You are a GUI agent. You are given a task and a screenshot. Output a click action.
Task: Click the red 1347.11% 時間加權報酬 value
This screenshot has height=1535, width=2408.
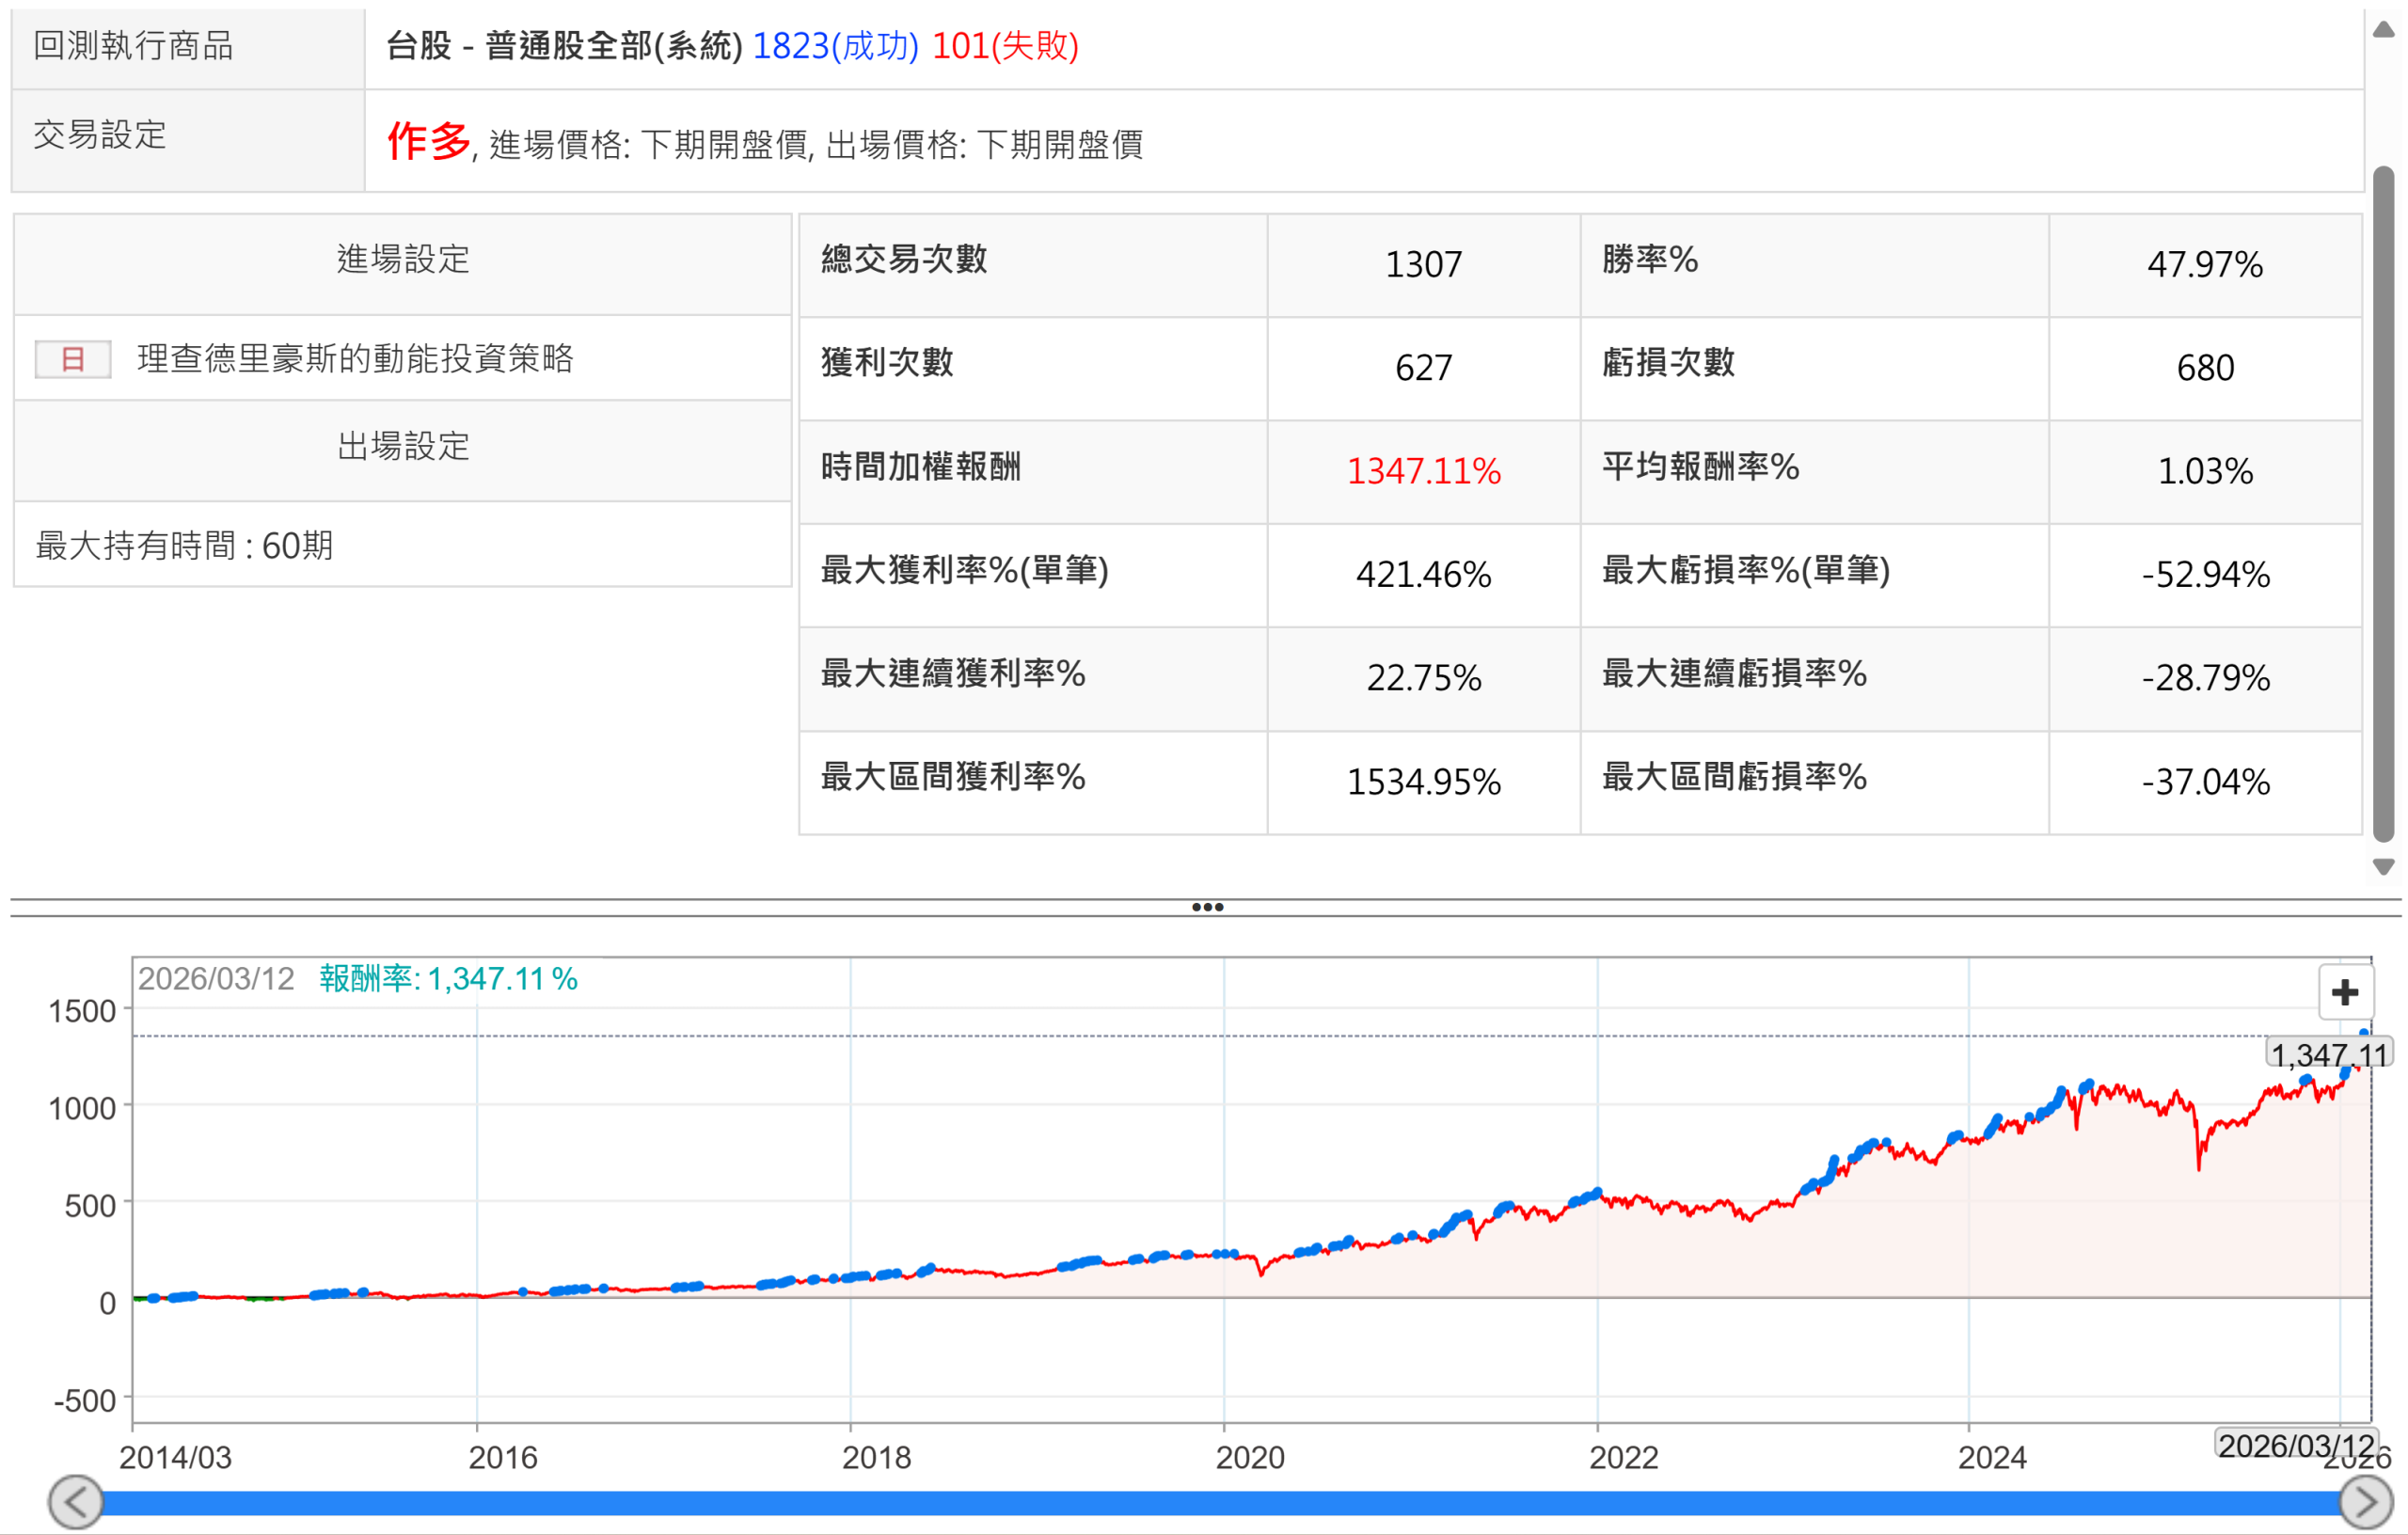(1423, 471)
